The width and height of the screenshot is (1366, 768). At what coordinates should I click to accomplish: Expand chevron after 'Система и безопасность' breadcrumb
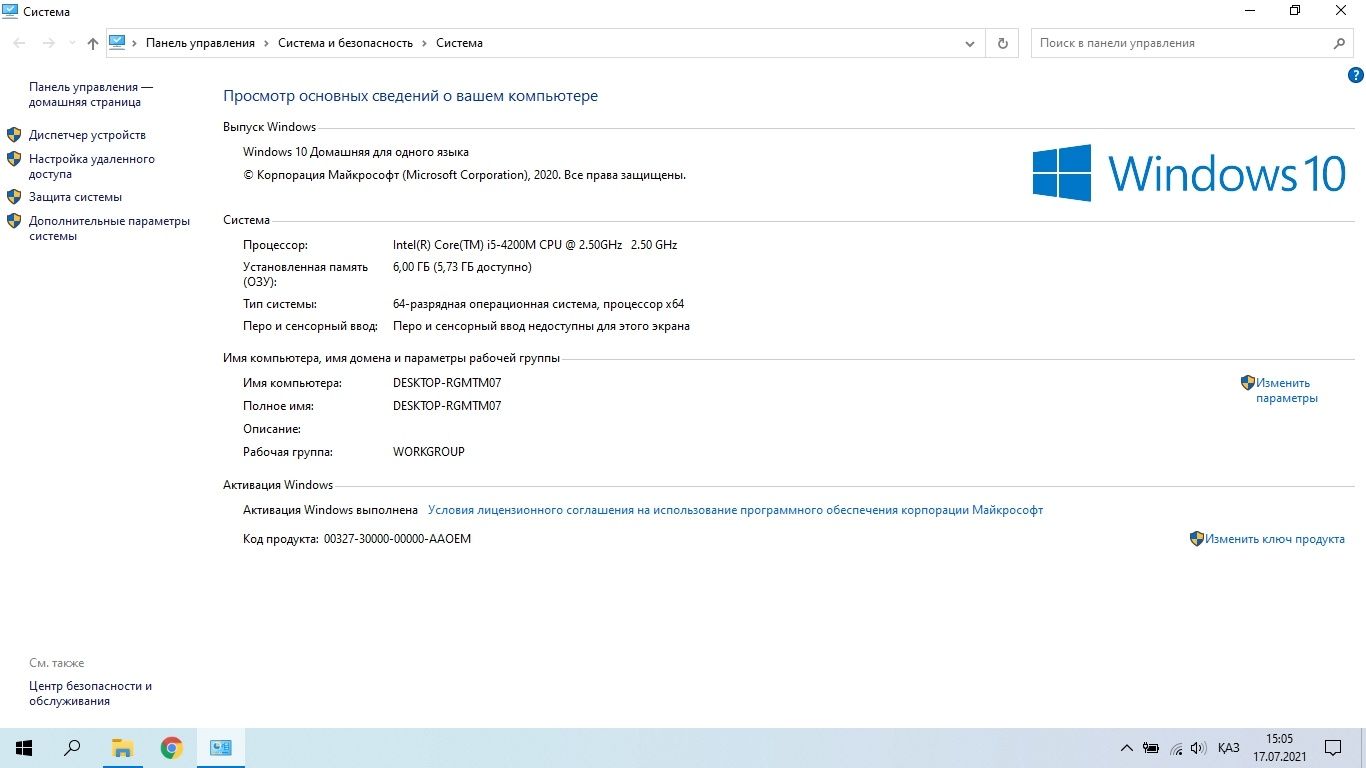pyautogui.click(x=424, y=43)
